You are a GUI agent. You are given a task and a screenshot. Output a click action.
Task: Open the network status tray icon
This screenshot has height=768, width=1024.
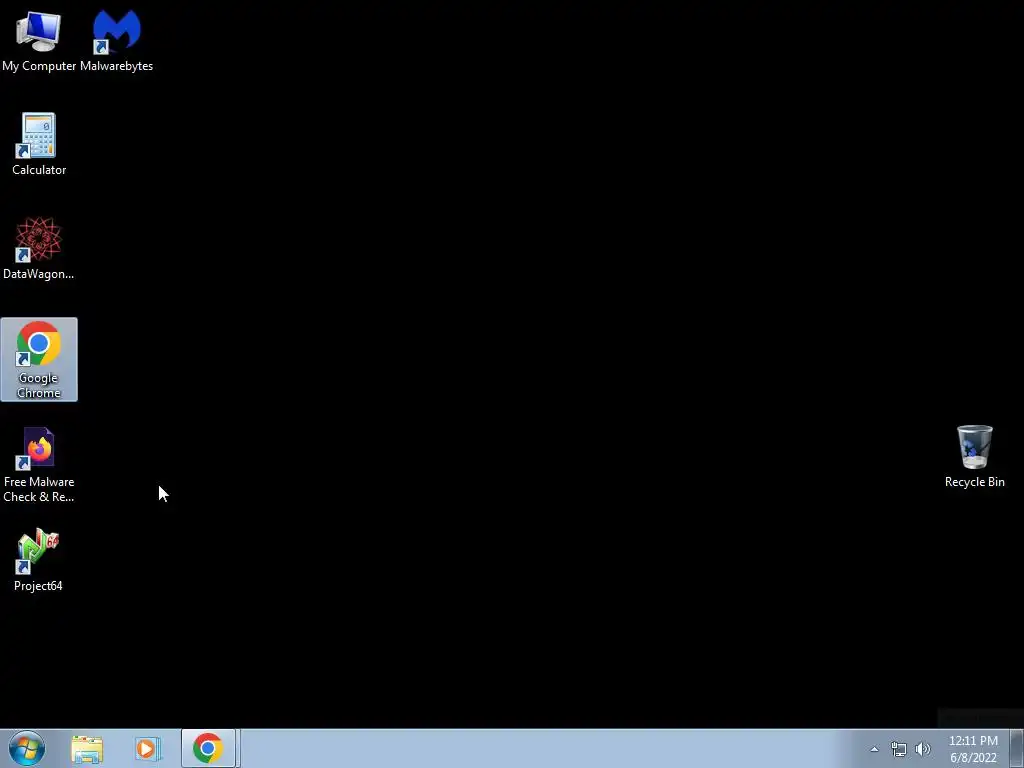pyautogui.click(x=899, y=749)
